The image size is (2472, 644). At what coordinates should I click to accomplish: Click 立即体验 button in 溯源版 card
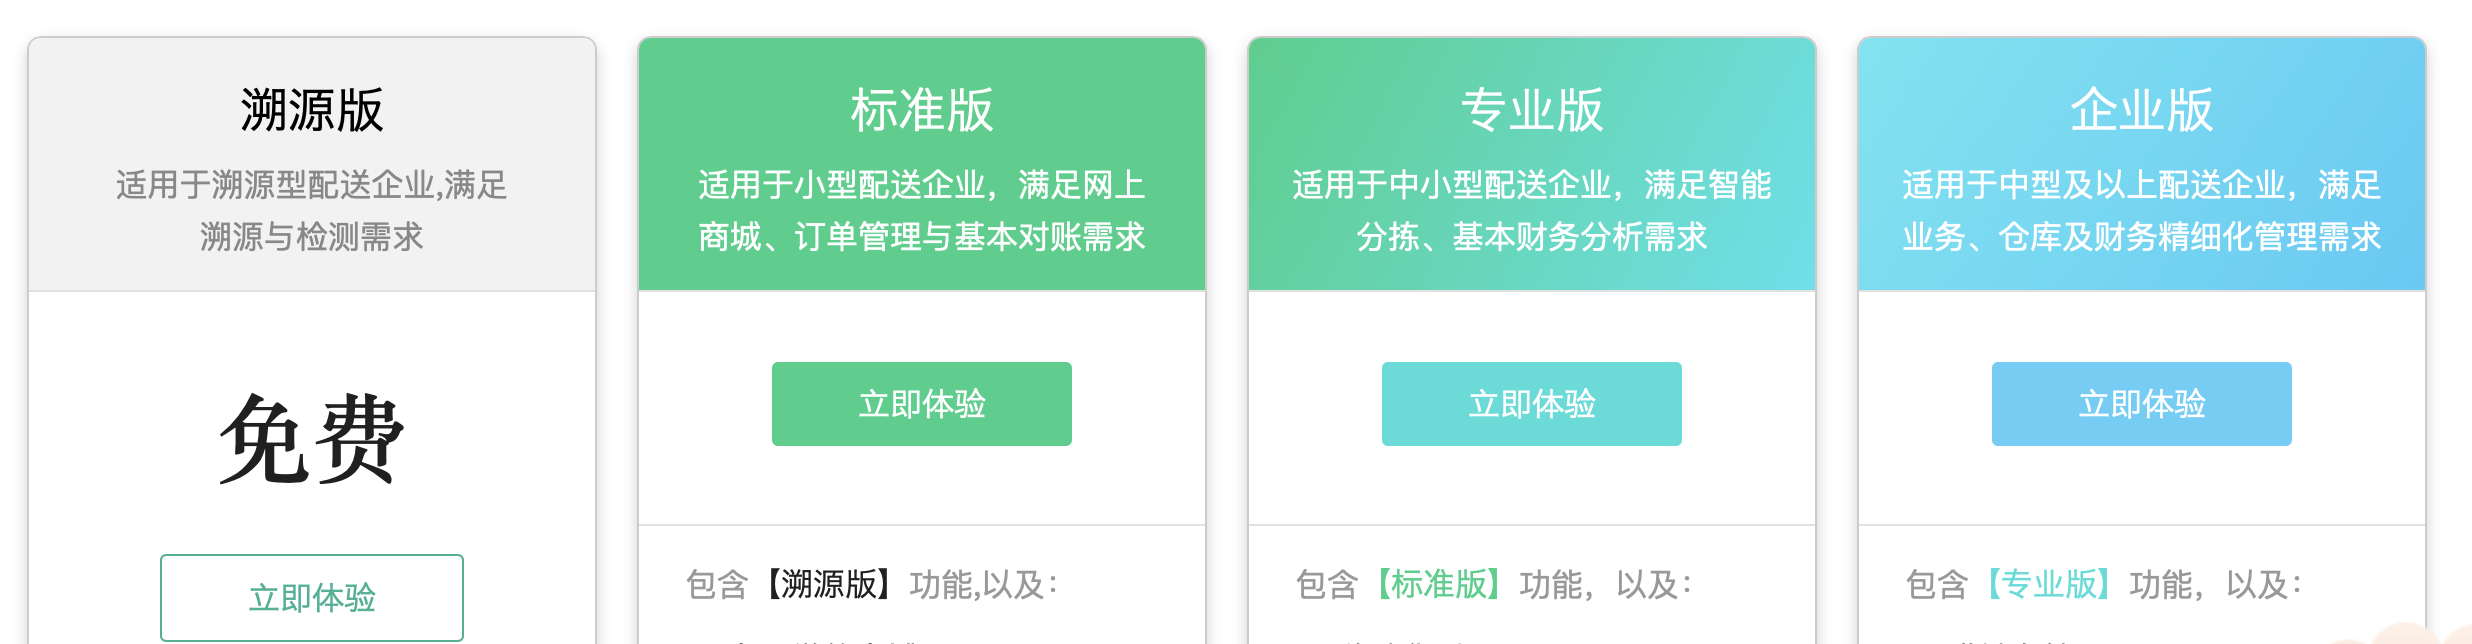(x=312, y=597)
